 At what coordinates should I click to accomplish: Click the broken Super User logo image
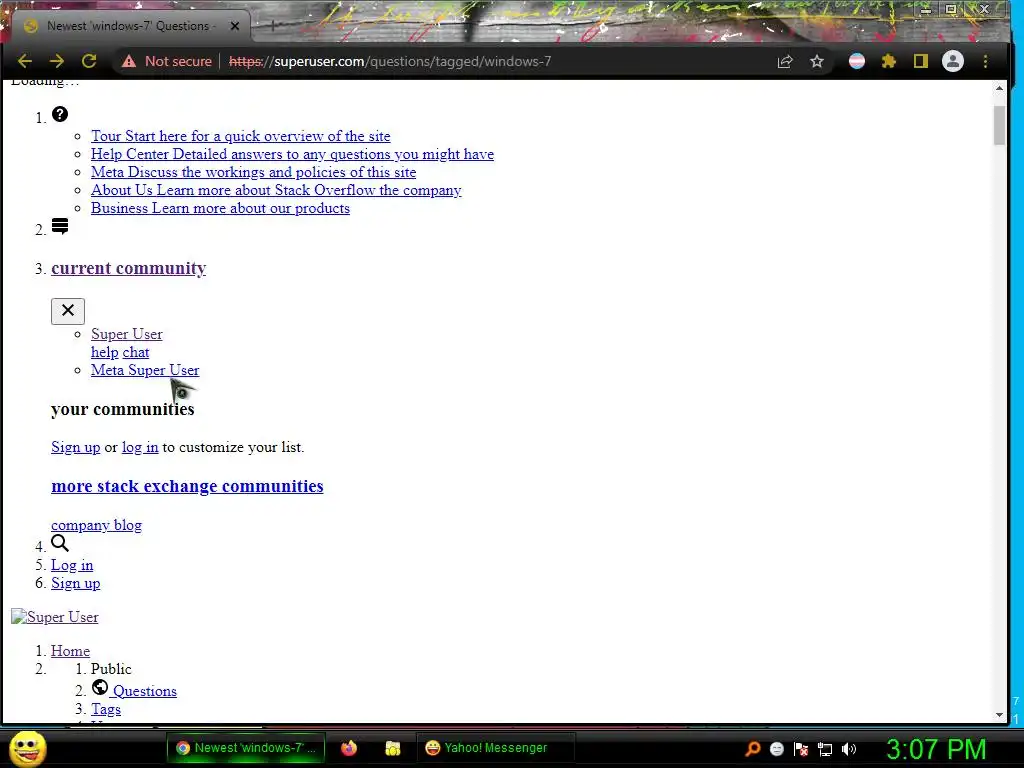tap(55, 617)
